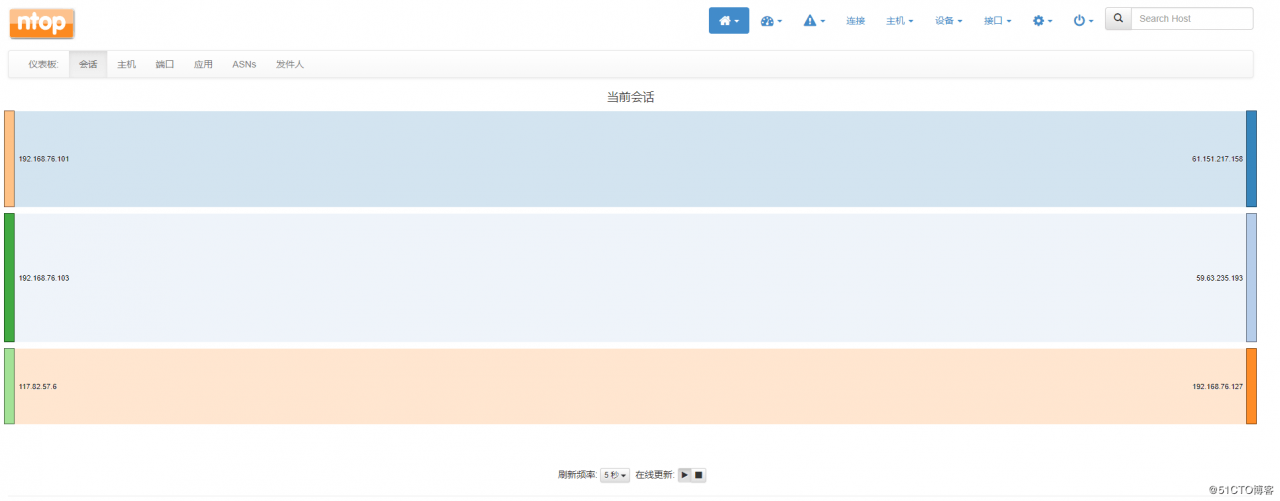Switch to the ASNs dashboard tab
This screenshot has width=1280, height=501.
tap(244, 64)
